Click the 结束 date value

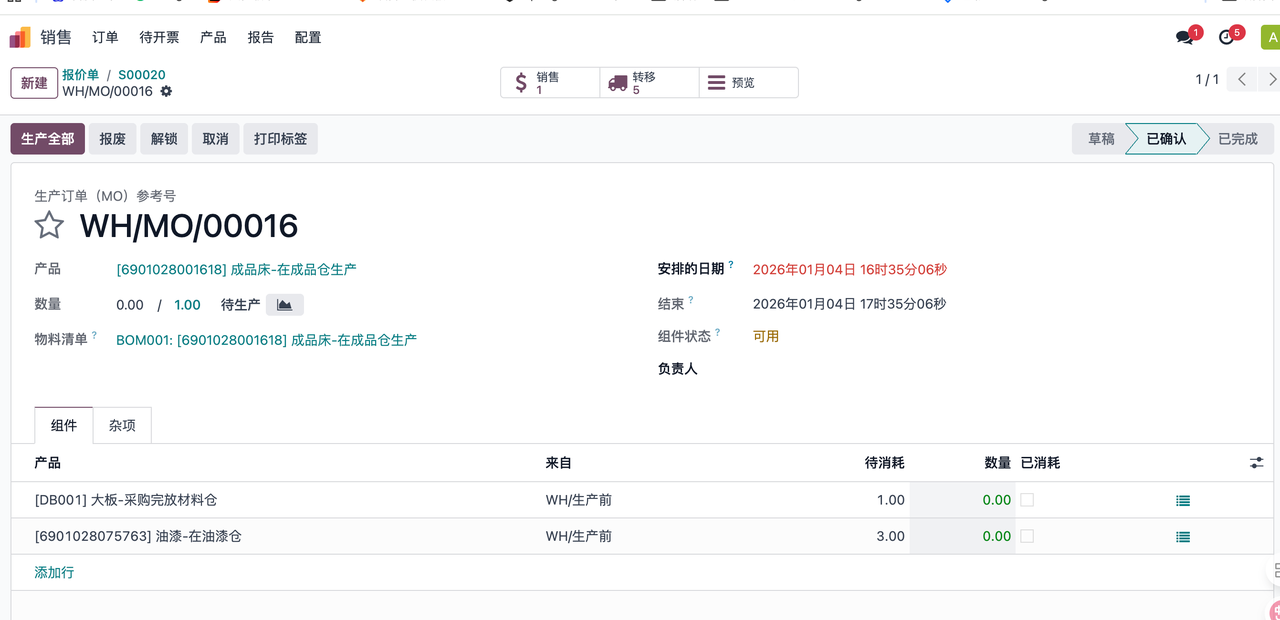point(850,304)
